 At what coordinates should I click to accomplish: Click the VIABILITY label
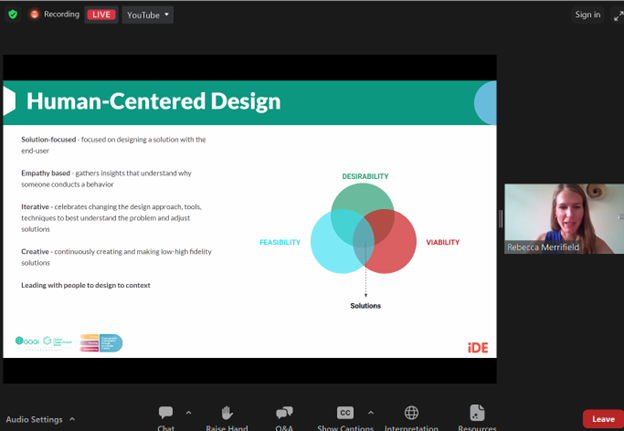tap(443, 242)
